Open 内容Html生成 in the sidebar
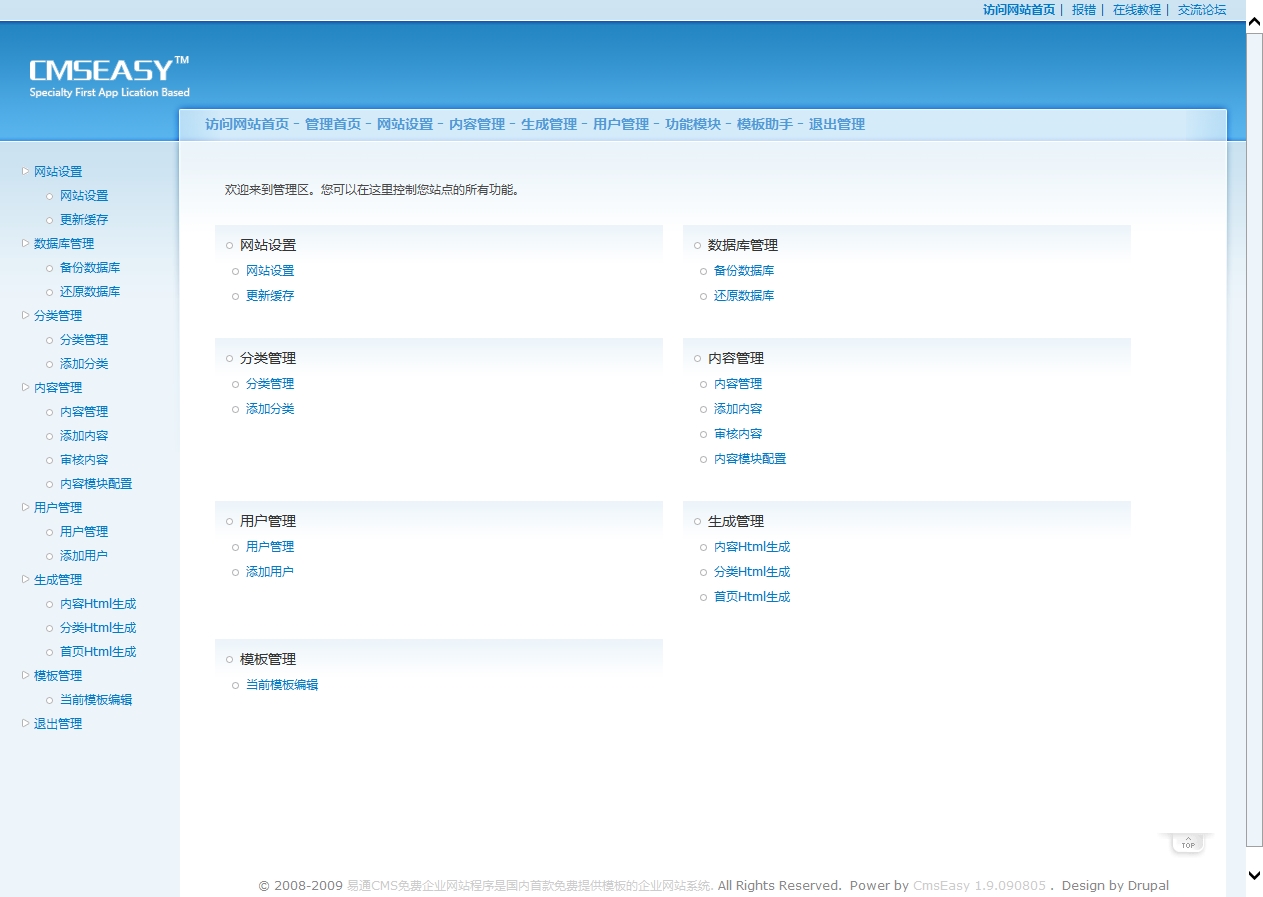 coord(98,603)
